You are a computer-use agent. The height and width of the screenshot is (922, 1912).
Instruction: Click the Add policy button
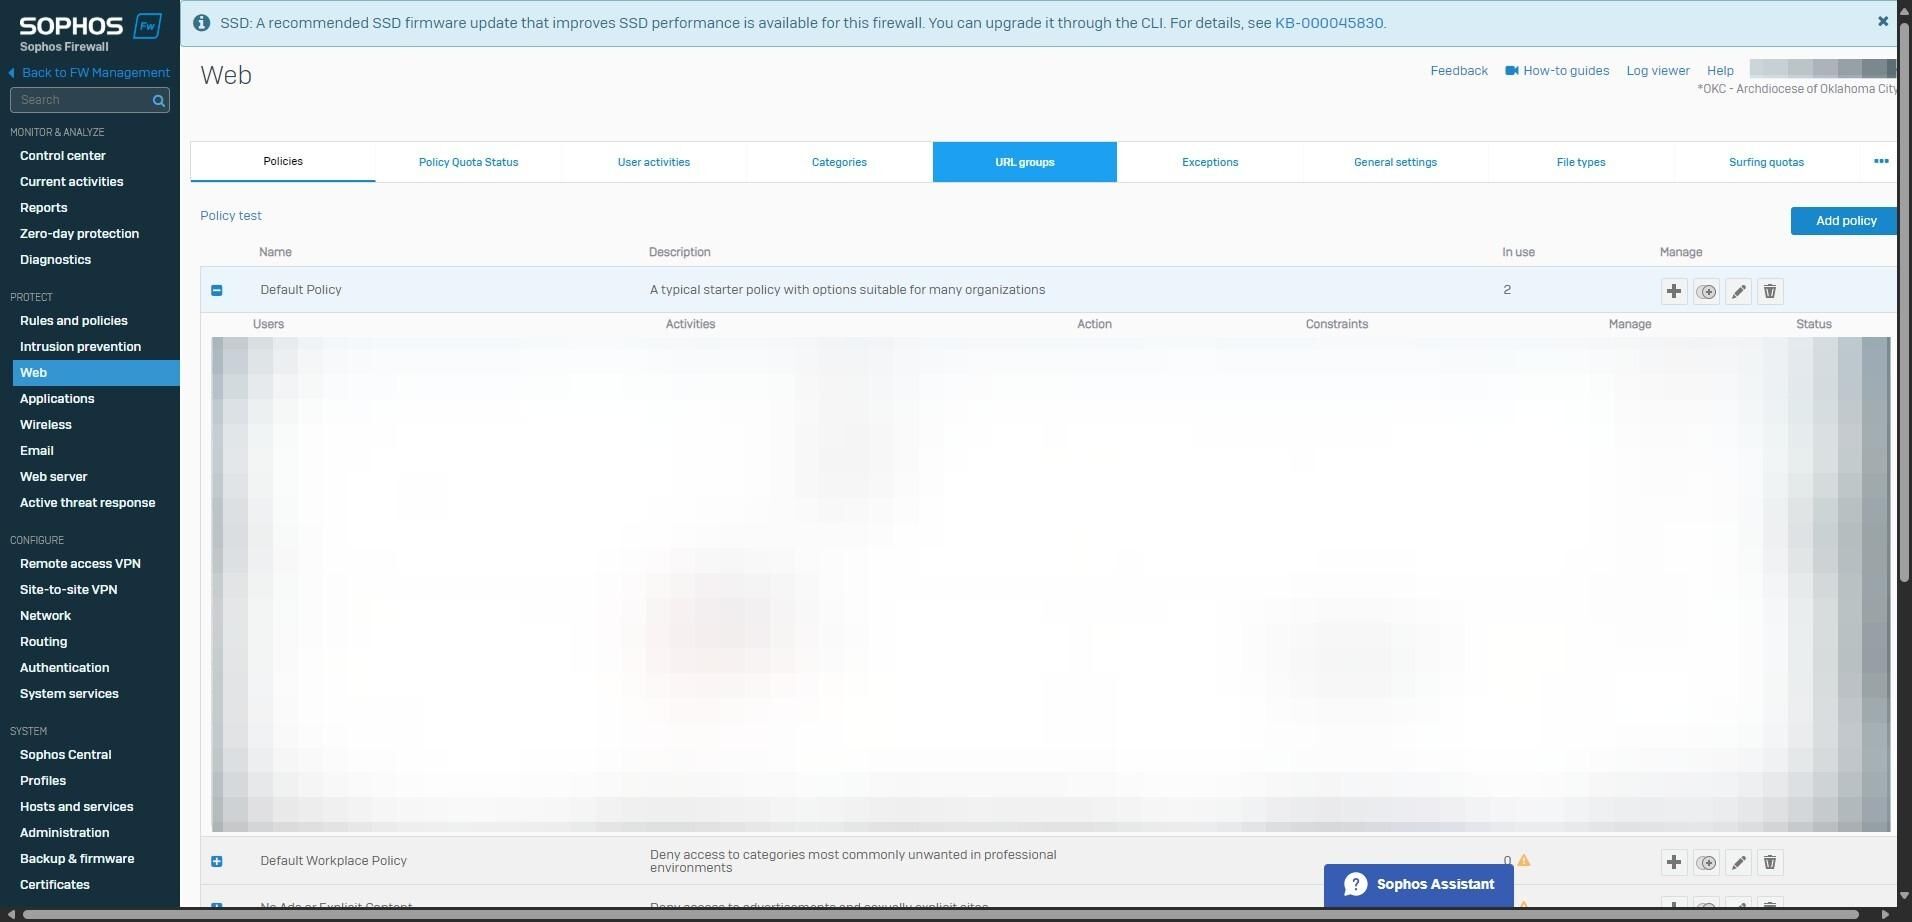pos(1843,221)
